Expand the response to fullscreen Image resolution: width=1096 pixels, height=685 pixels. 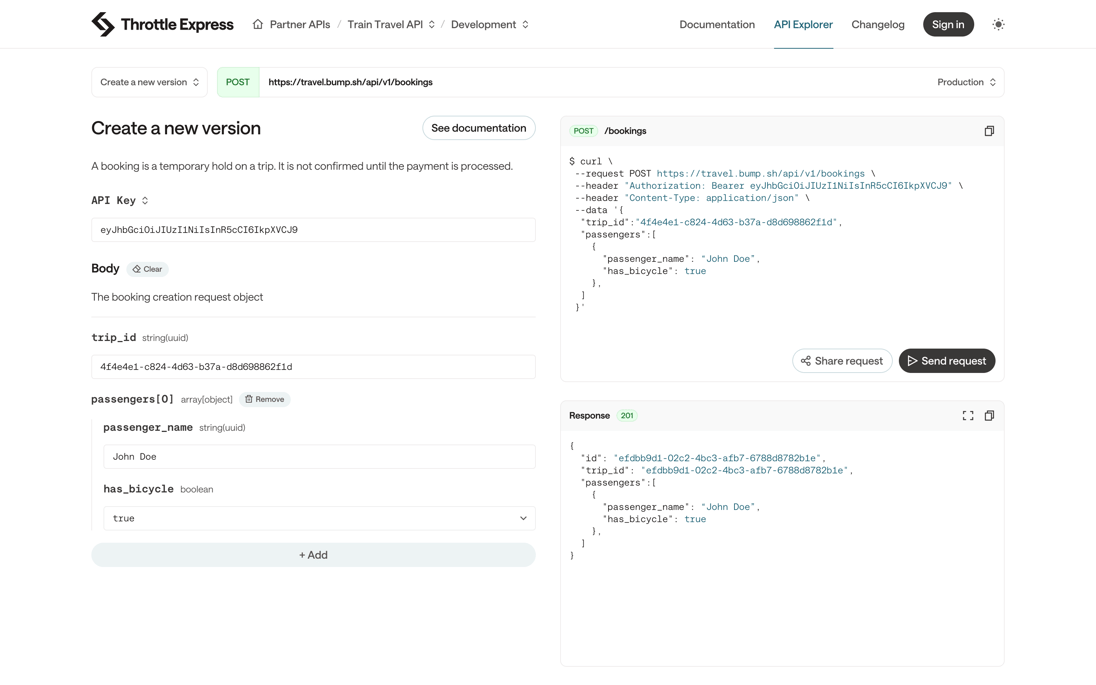click(x=967, y=415)
